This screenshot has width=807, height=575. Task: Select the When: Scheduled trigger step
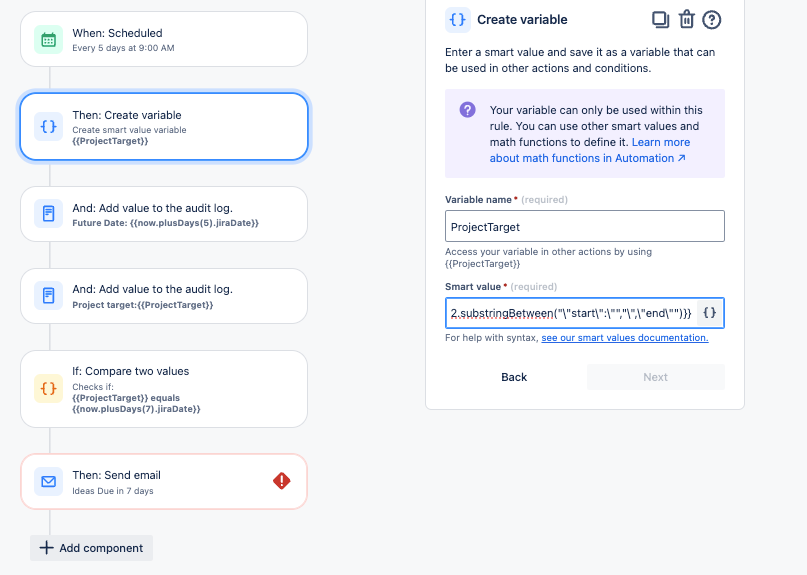164,39
